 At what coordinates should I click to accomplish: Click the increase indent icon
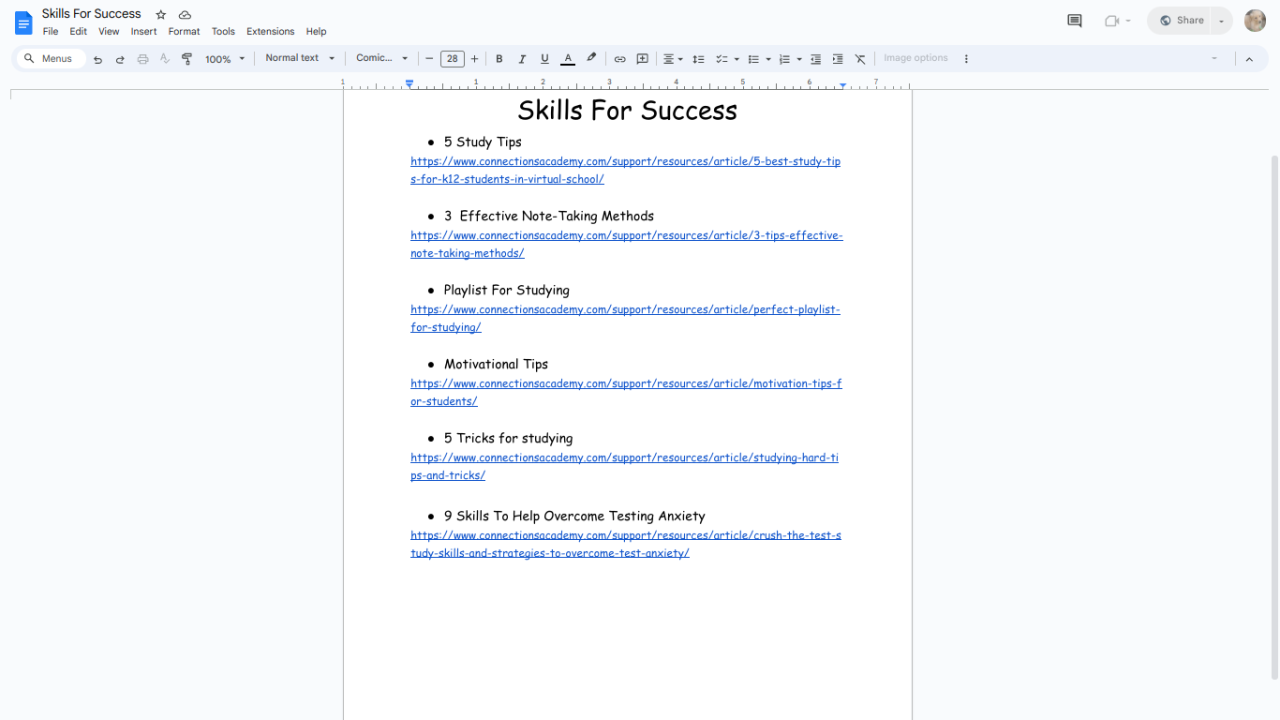838,59
